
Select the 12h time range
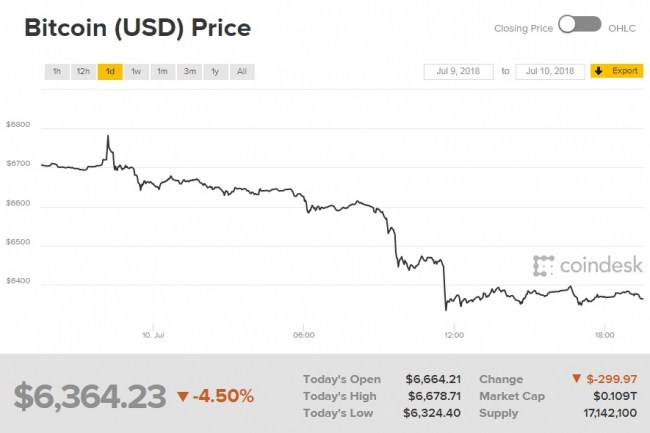click(x=83, y=72)
